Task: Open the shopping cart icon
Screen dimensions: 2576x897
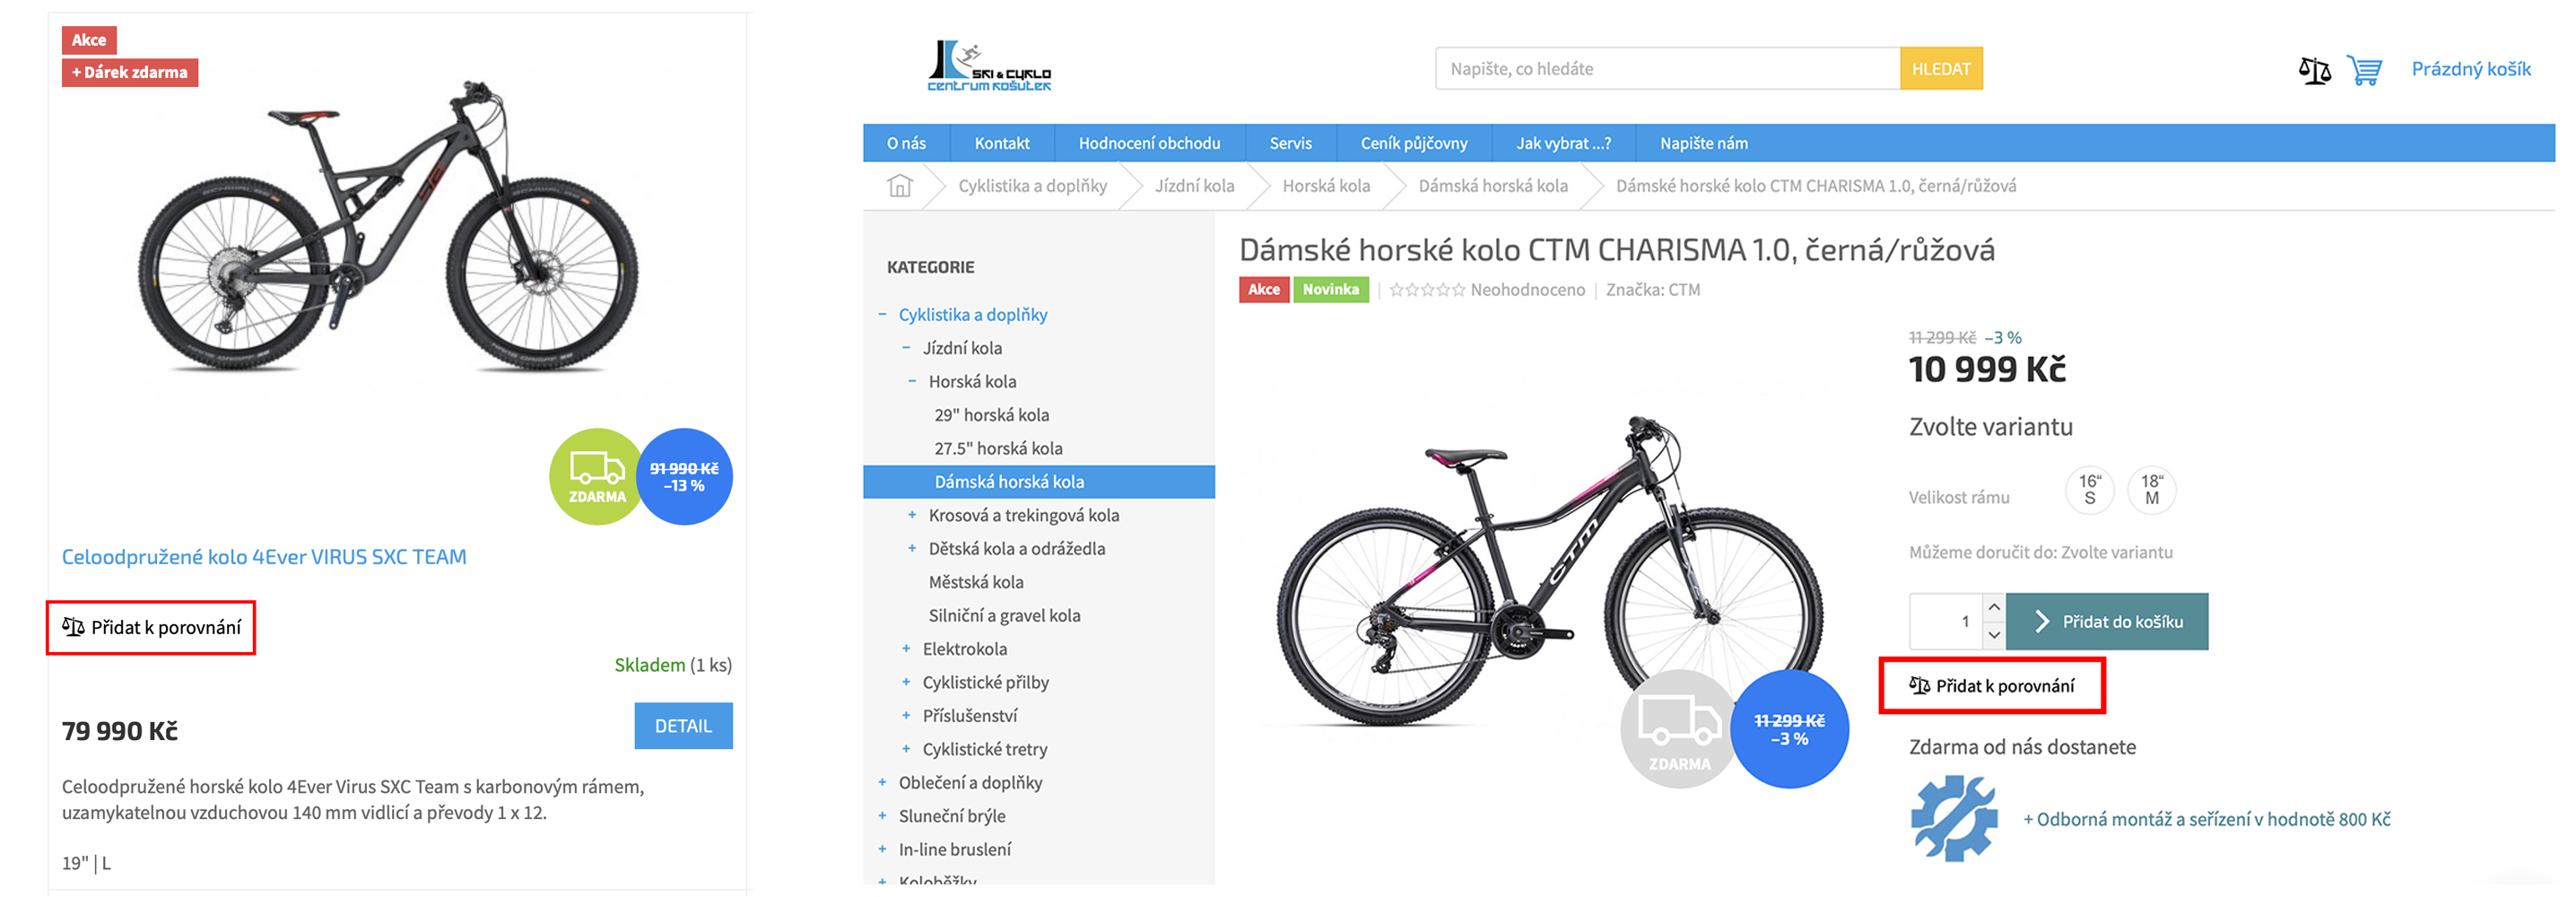Action: (2365, 70)
